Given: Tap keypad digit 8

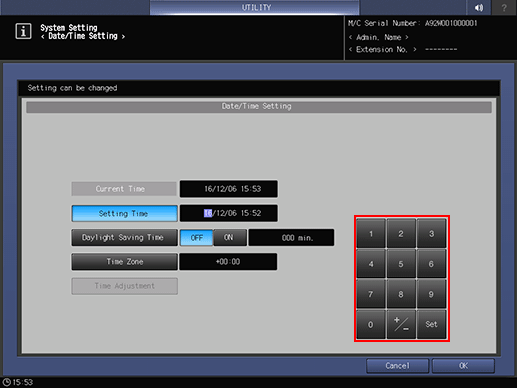Looking at the screenshot, I should click(401, 294).
